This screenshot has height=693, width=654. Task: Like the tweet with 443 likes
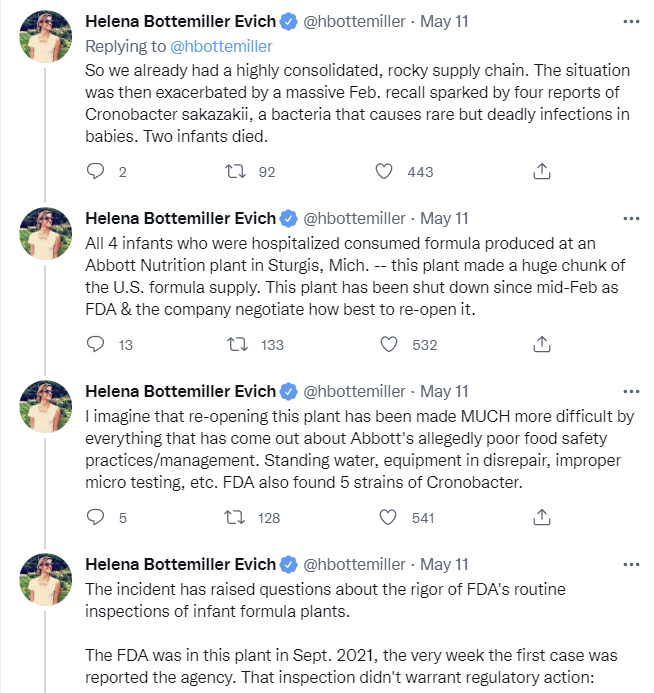click(x=384, y=171)
